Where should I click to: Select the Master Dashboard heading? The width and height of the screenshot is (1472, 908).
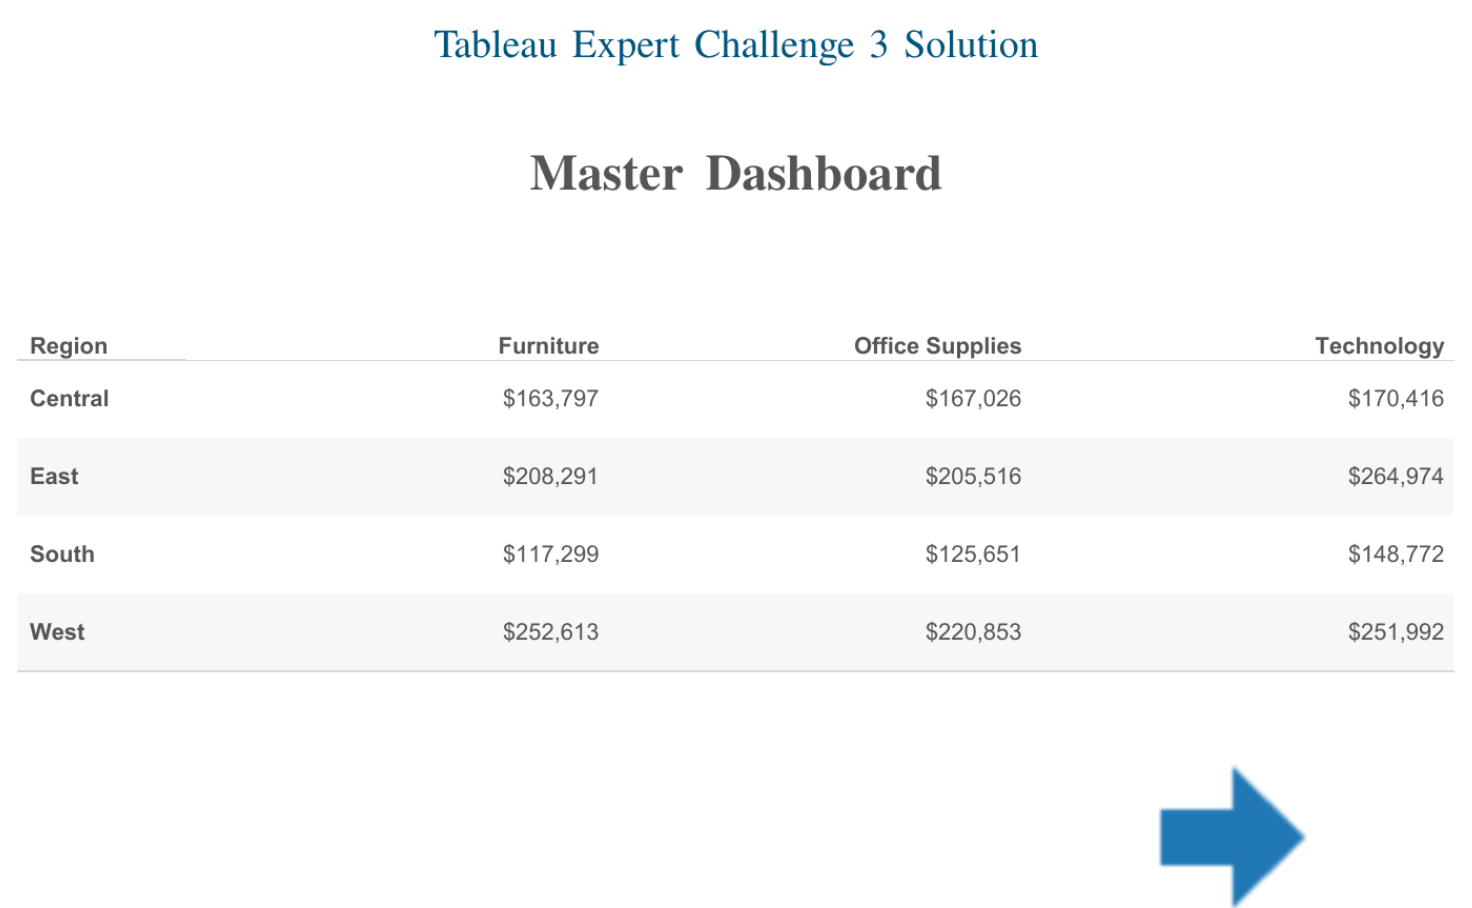coord(736,173)
